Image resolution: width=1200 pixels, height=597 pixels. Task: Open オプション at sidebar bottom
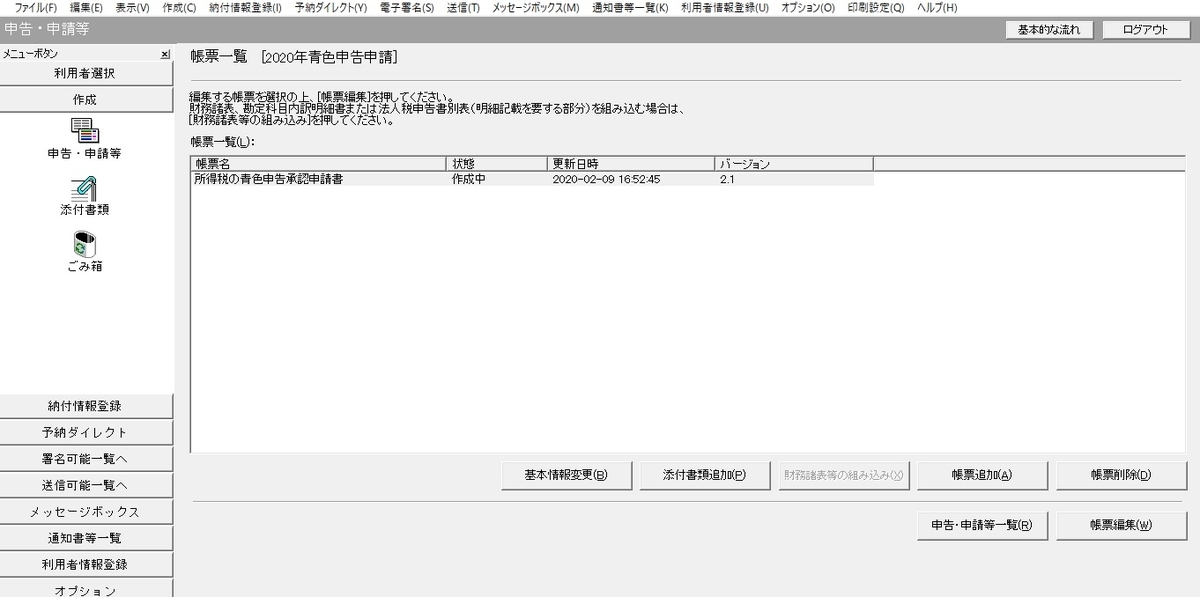pyautogui.click(x=85, y=590)
